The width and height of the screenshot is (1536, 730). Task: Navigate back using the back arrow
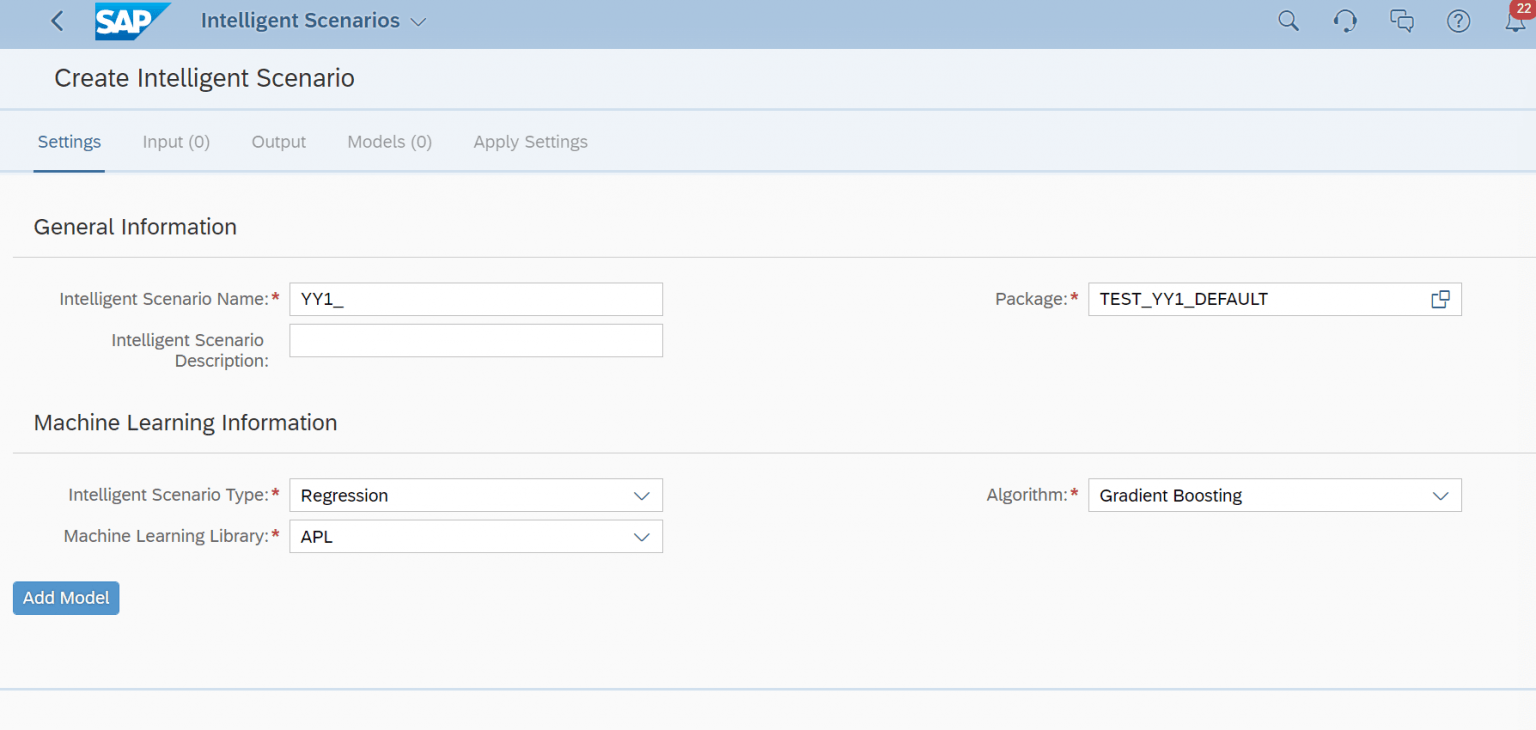(x=57, y=20)
